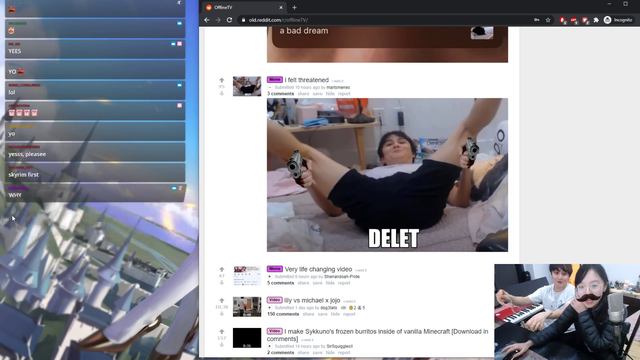Viewport: 640px width, 360px height.
Task: Downvote the Sykkuno frozen burritos post
Action: (x=222, y=344)
